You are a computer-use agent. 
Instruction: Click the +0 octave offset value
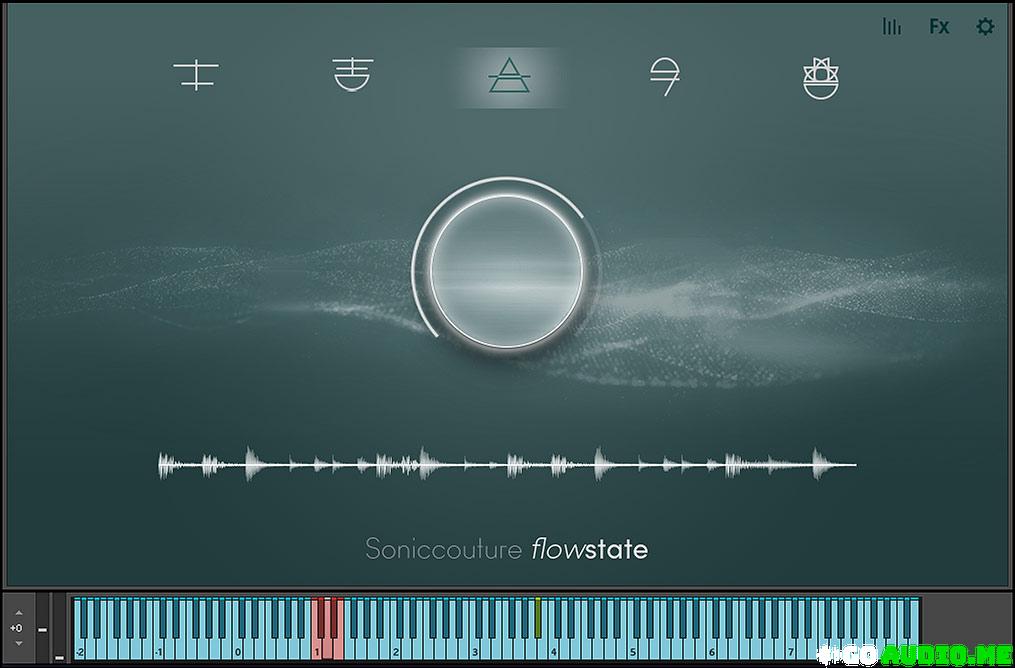coord(17,628)
